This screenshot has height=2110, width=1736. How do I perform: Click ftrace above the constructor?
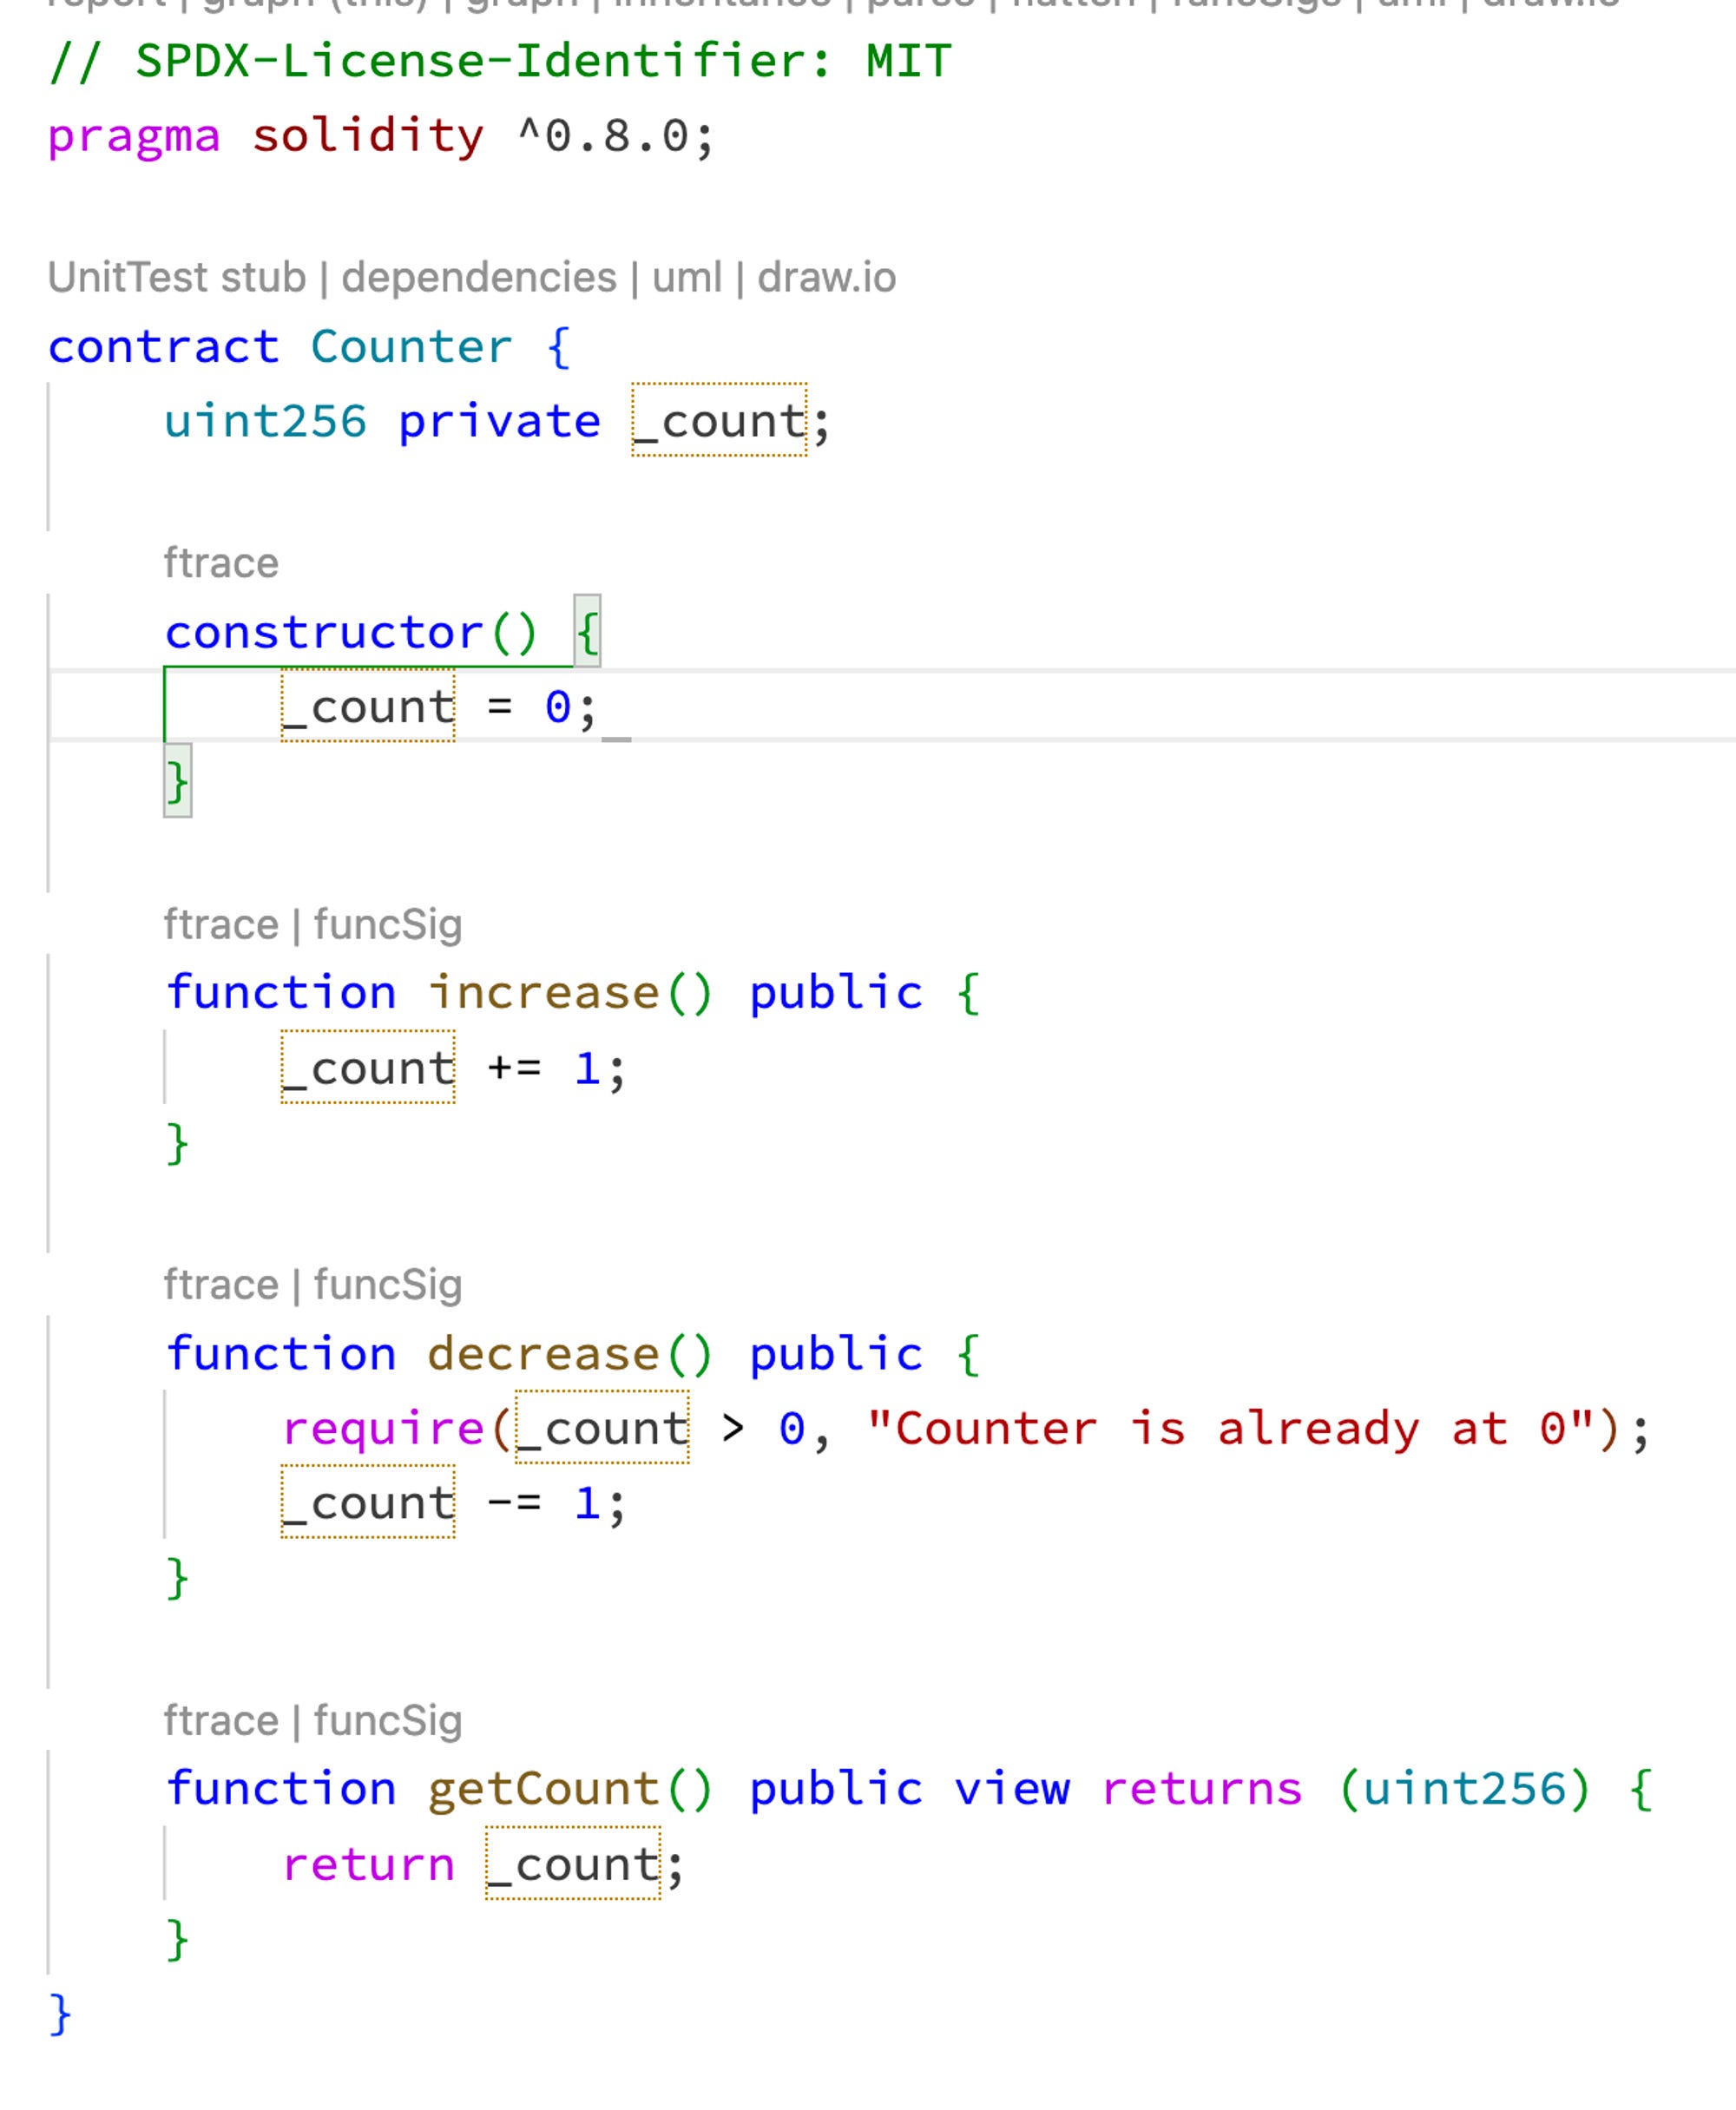click(221, 564)
